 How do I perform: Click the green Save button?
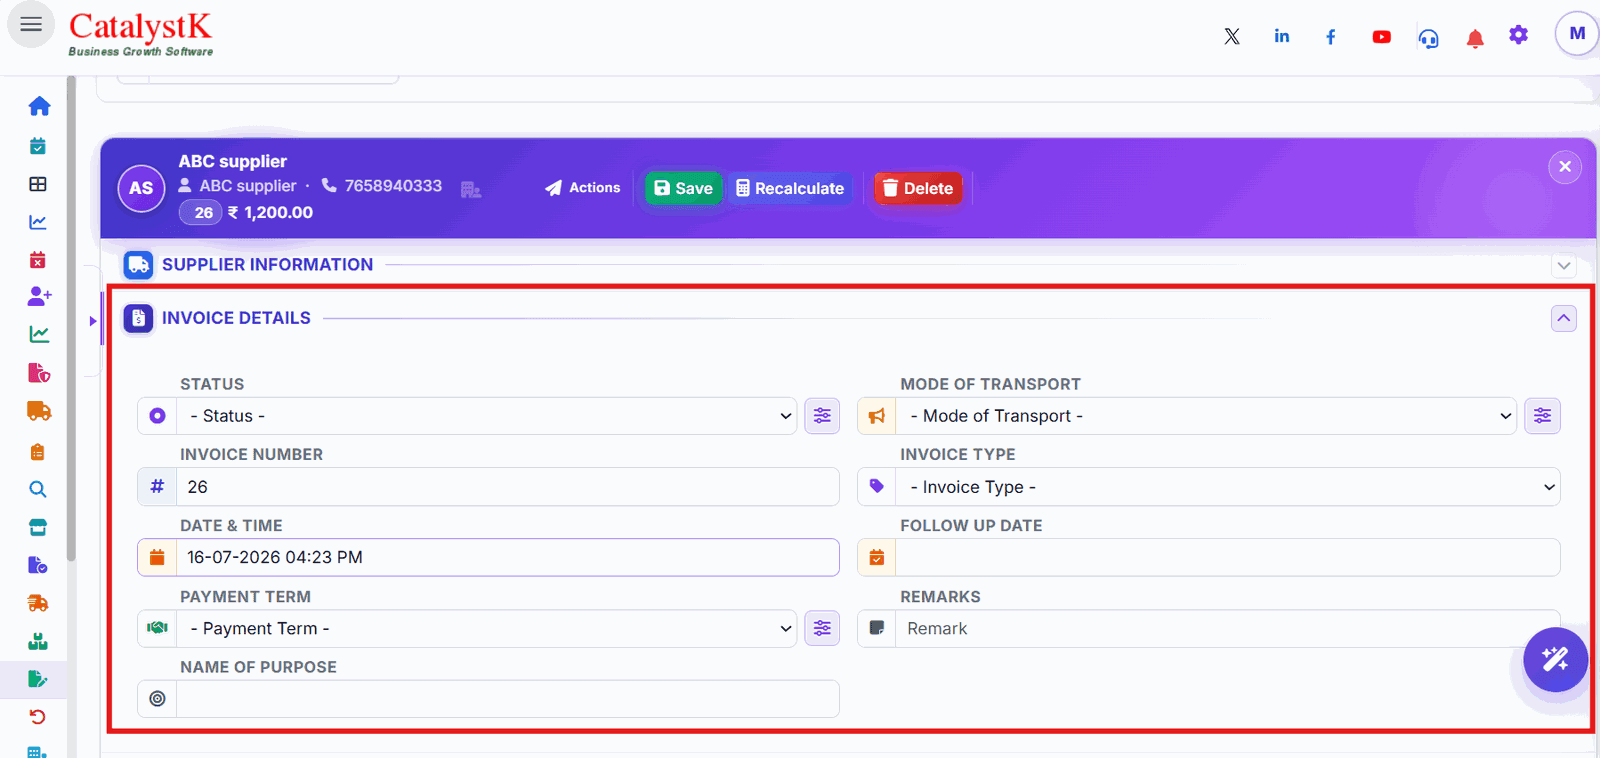683,188
